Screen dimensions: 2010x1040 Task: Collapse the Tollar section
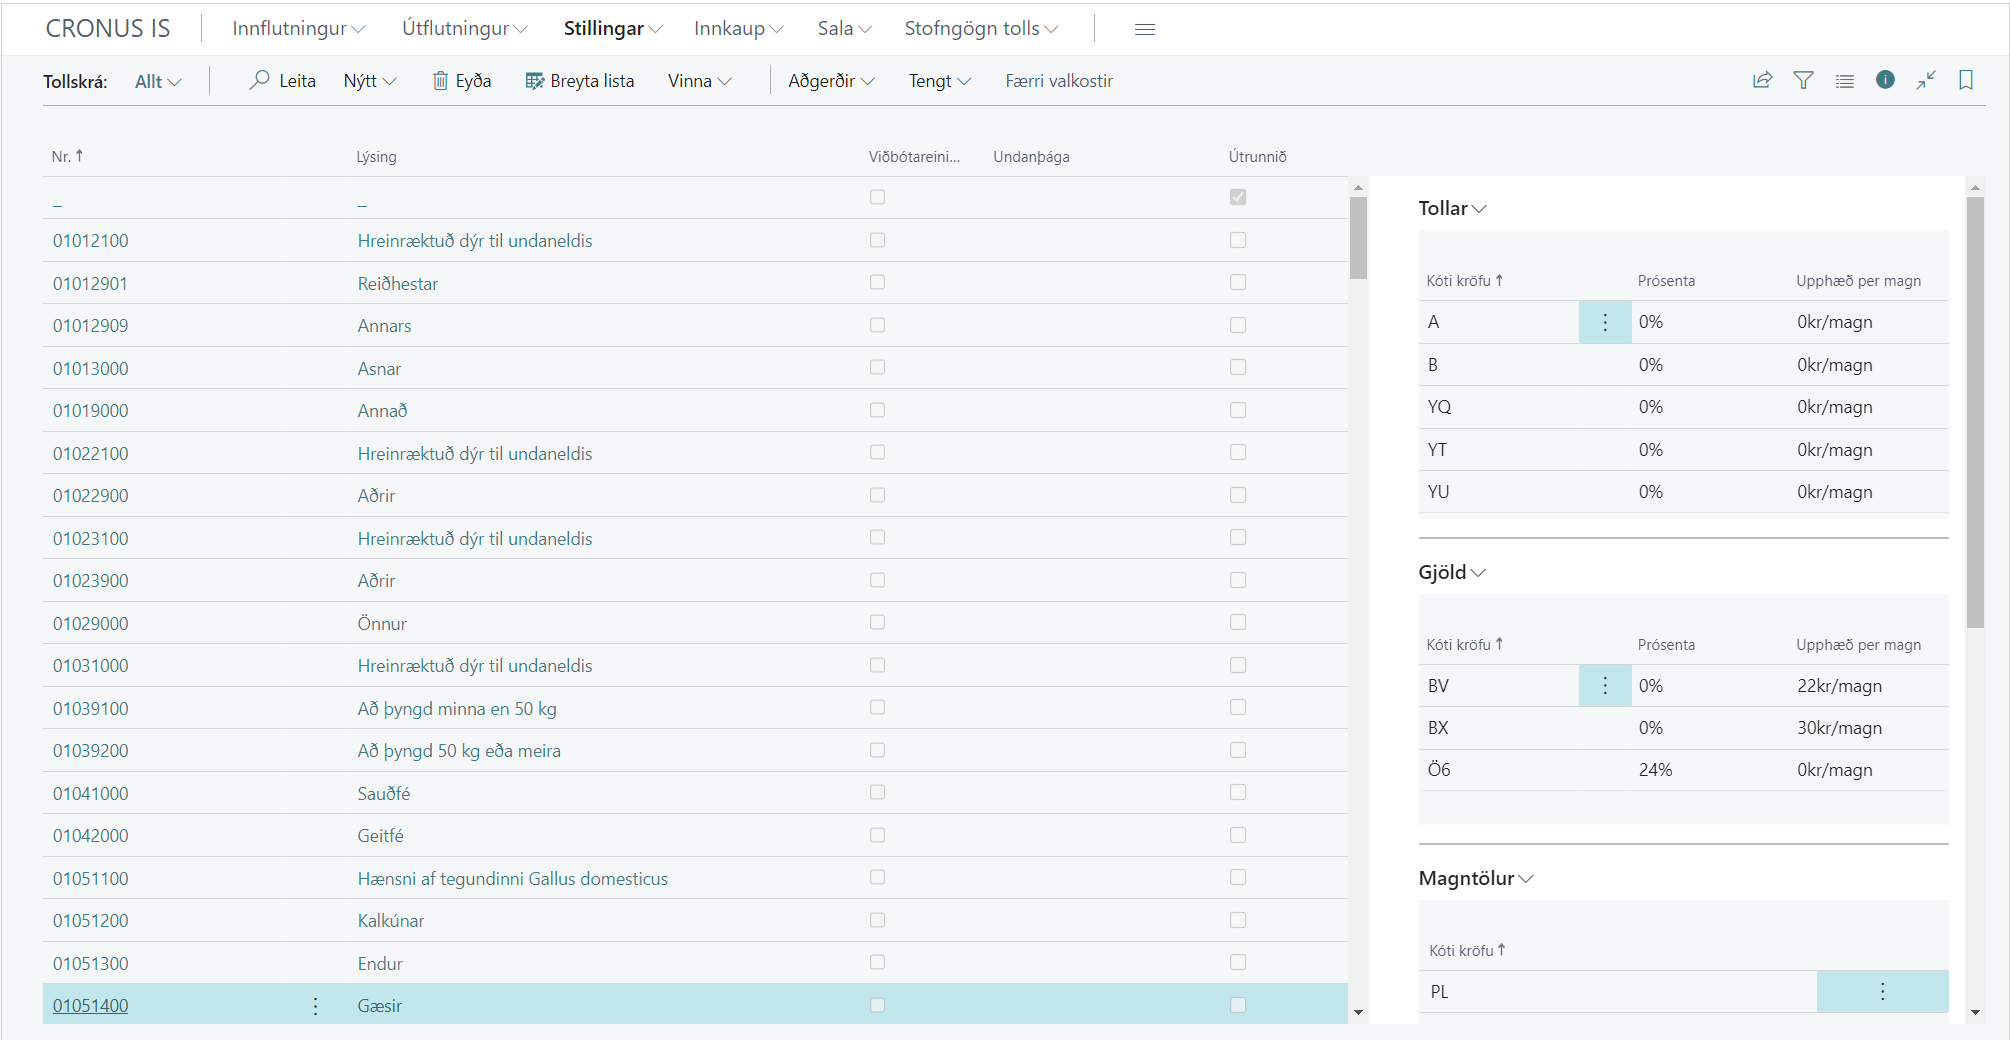[x=1452, y=208]
